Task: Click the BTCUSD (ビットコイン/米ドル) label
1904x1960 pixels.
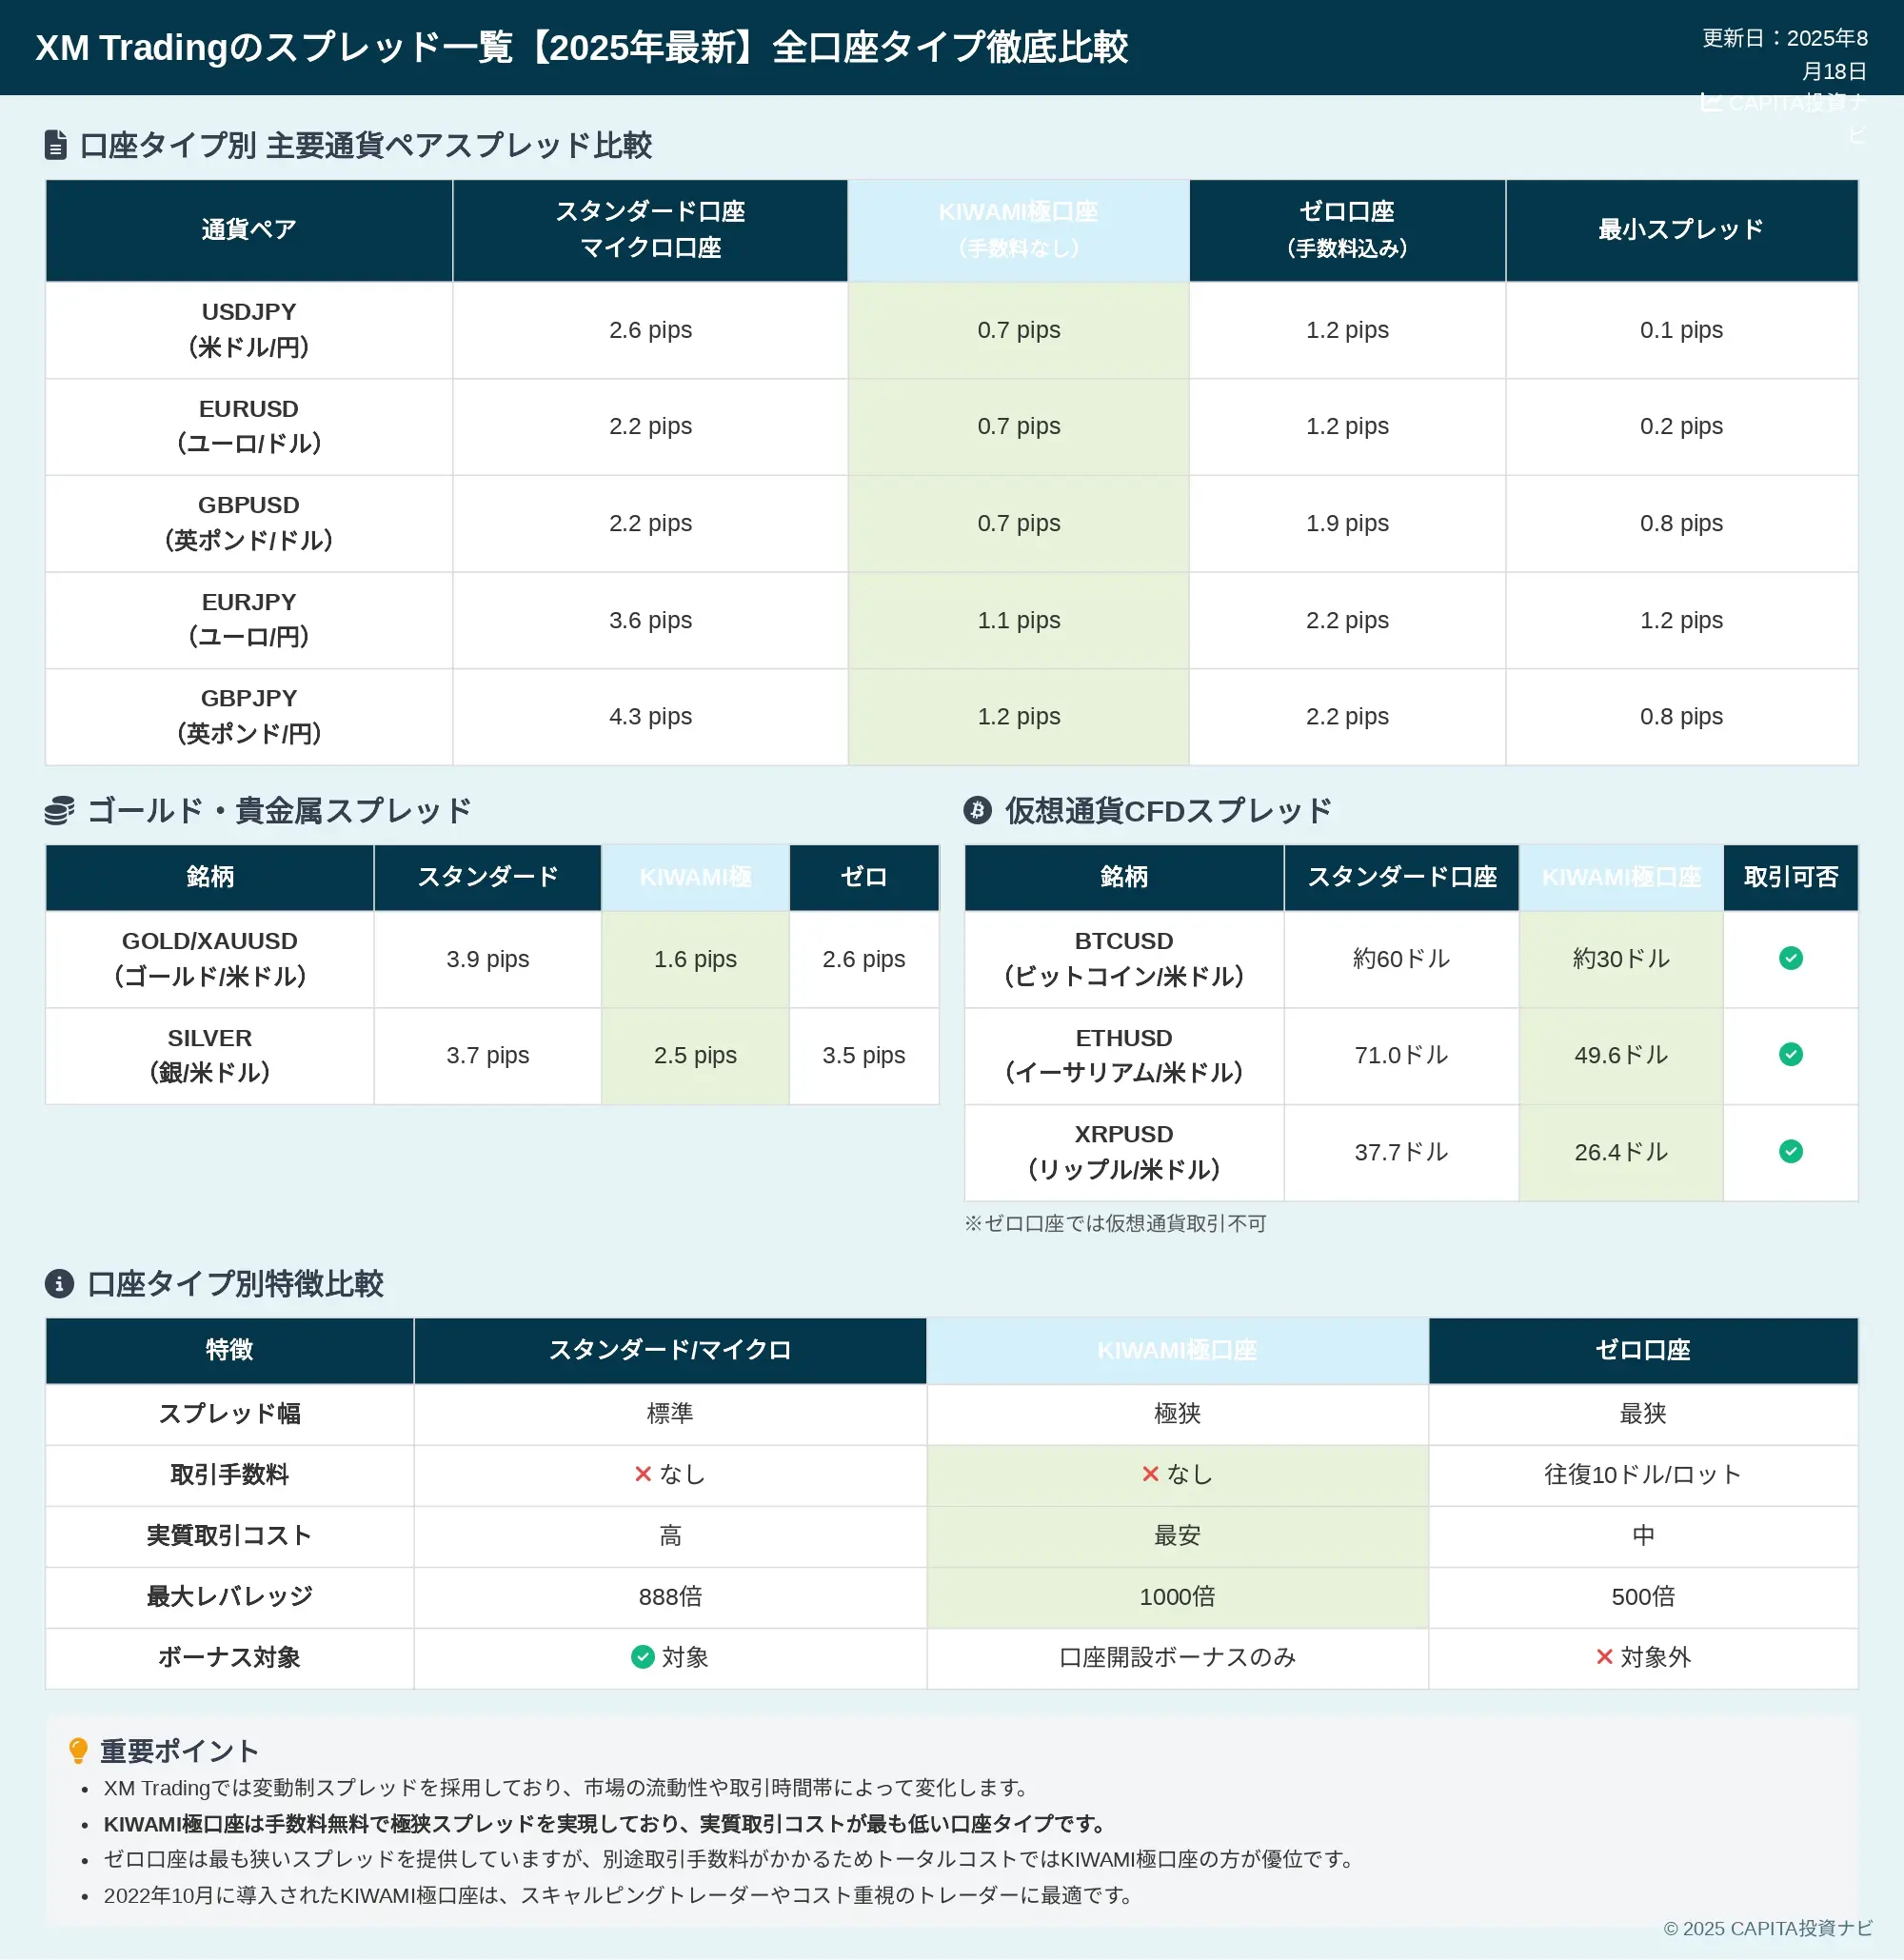Action: 1124,958
